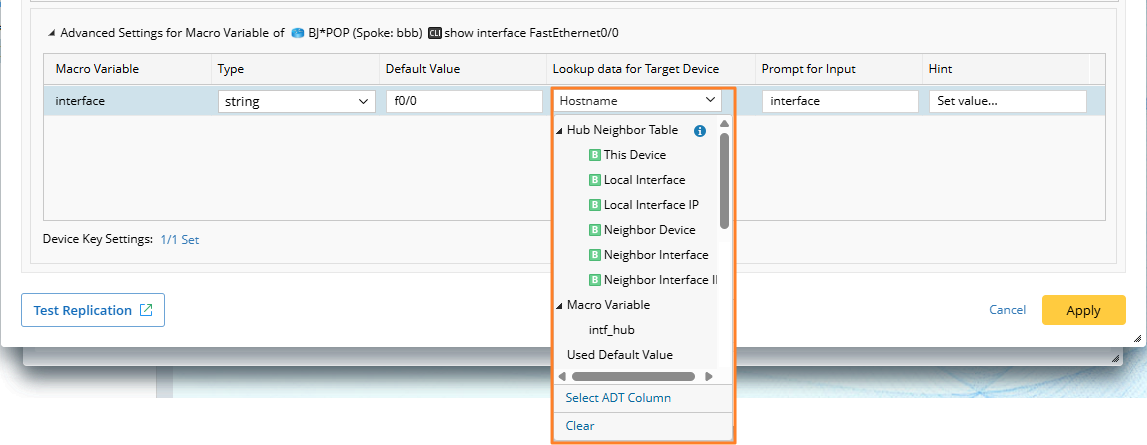Click the Cancel link
Screen dimensions: 1147x445
1007,310
